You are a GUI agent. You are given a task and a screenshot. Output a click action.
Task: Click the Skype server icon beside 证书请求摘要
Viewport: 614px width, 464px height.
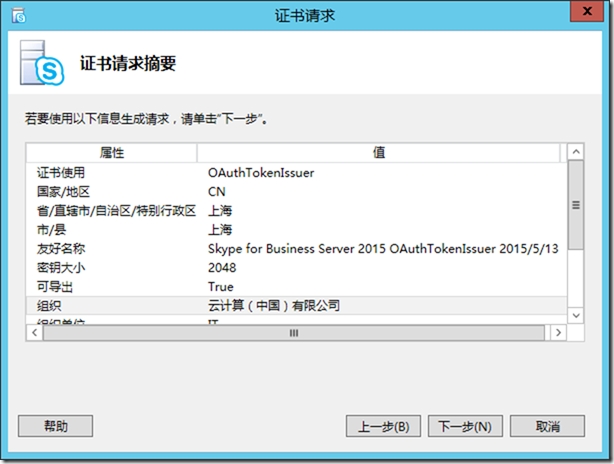pos(42,63)
